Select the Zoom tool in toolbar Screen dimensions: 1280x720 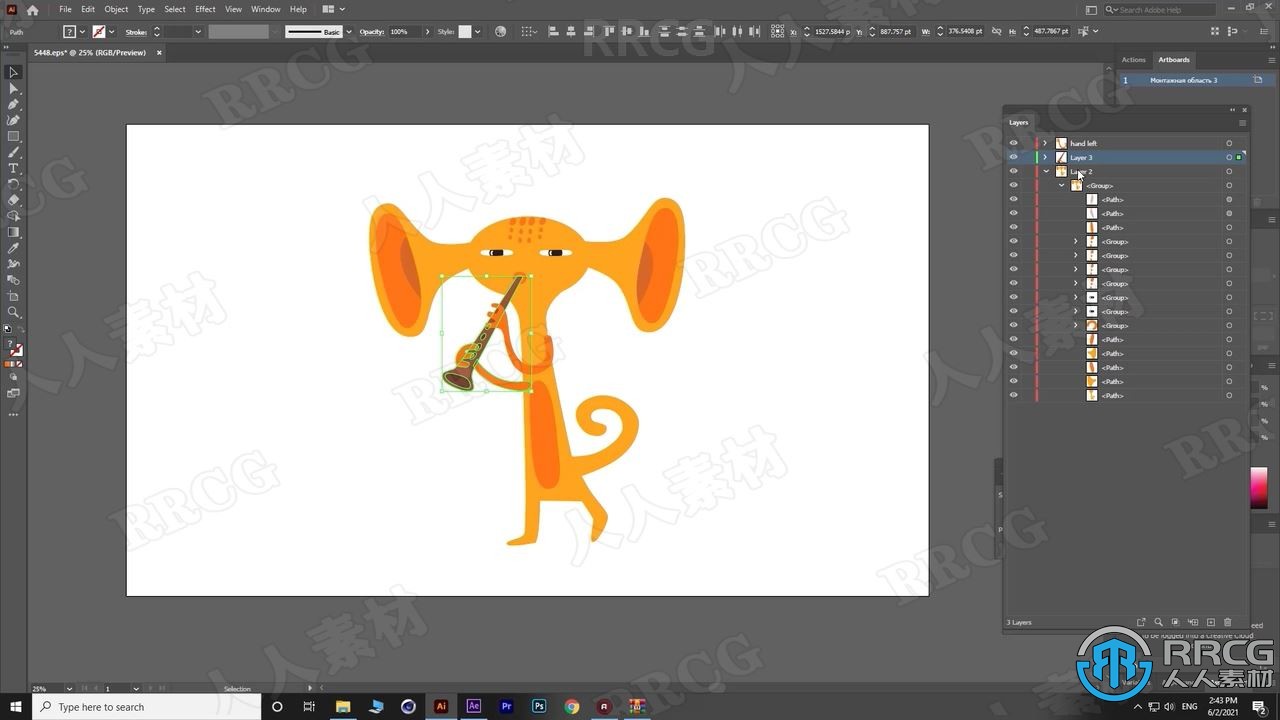[x=13, y=312]
